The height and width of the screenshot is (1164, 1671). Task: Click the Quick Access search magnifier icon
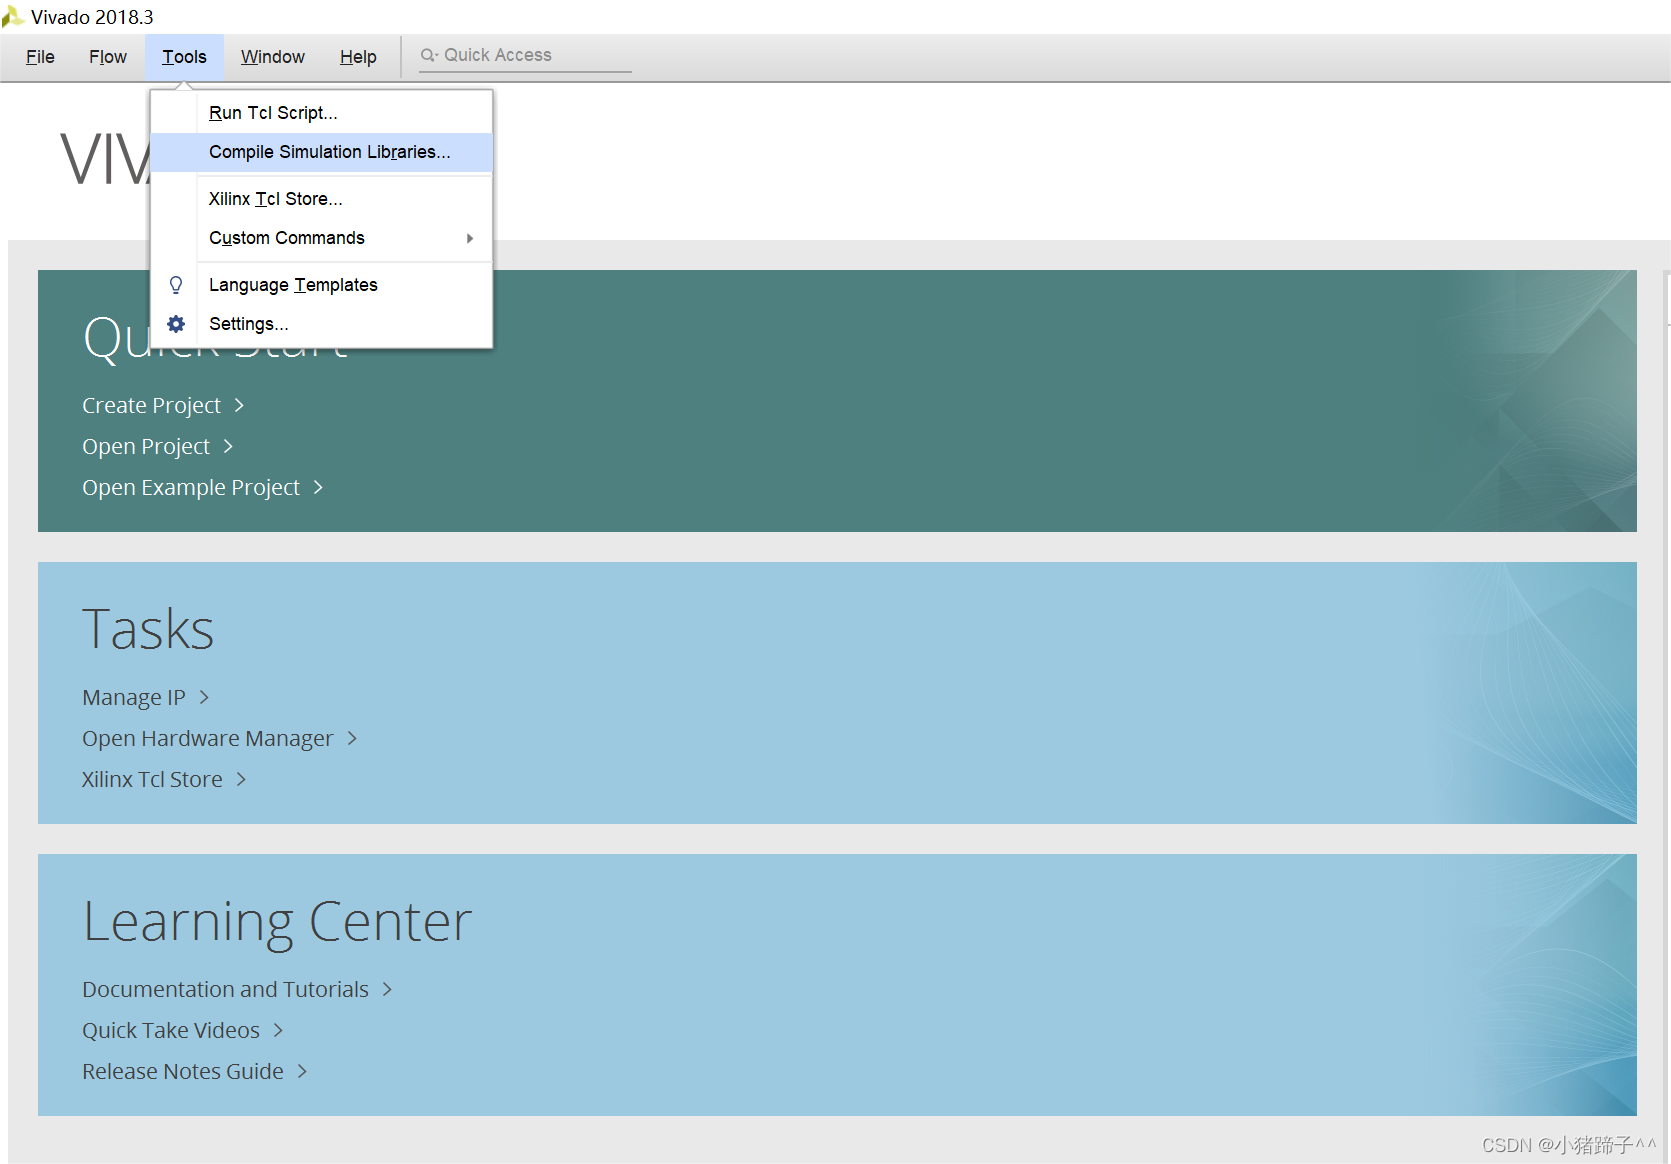point(429,55)
